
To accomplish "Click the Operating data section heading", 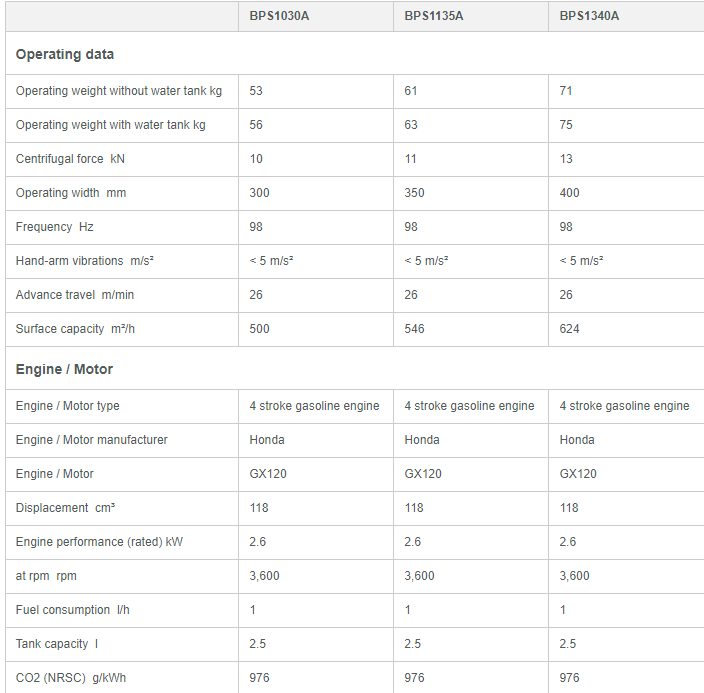I will coord(65,54).
